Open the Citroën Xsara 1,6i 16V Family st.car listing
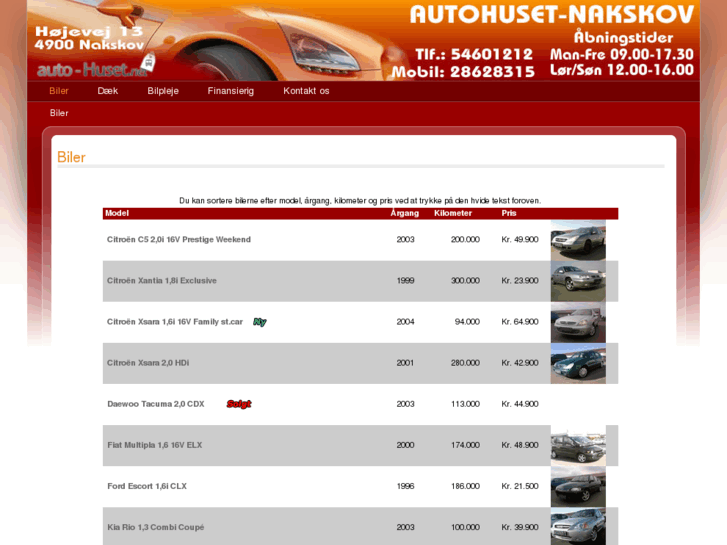The image size is (727, 545). pyautogui.click(x=175, y=322)
